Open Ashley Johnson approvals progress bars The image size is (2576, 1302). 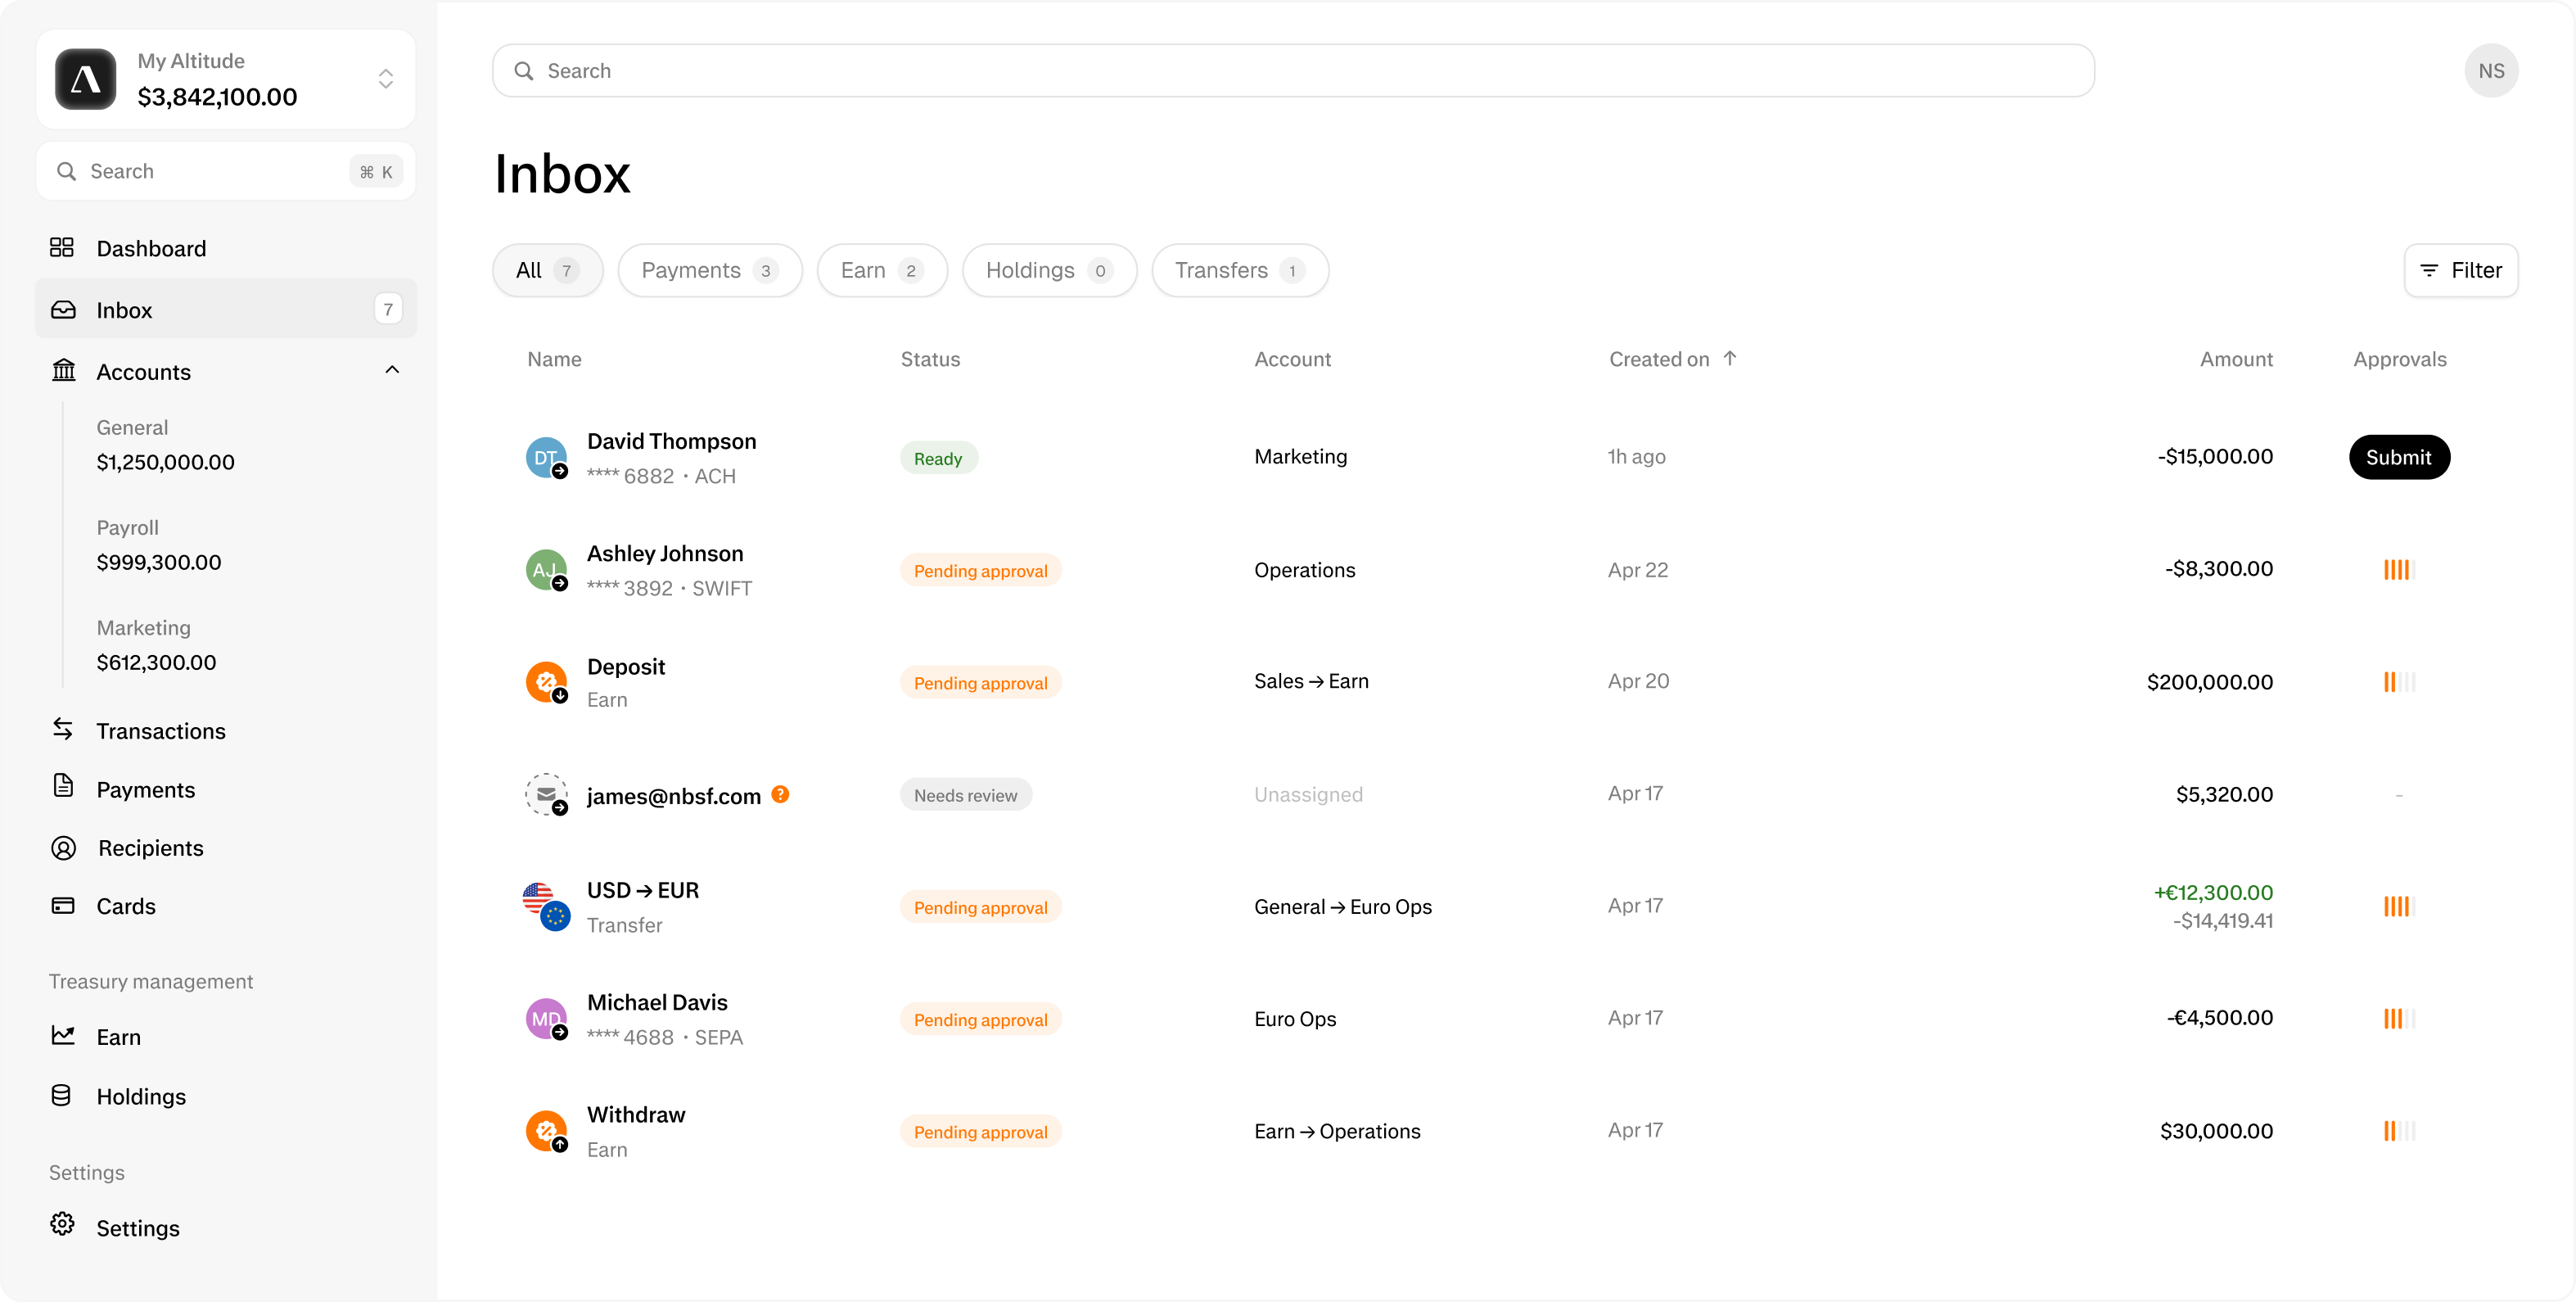[2399, 570]
